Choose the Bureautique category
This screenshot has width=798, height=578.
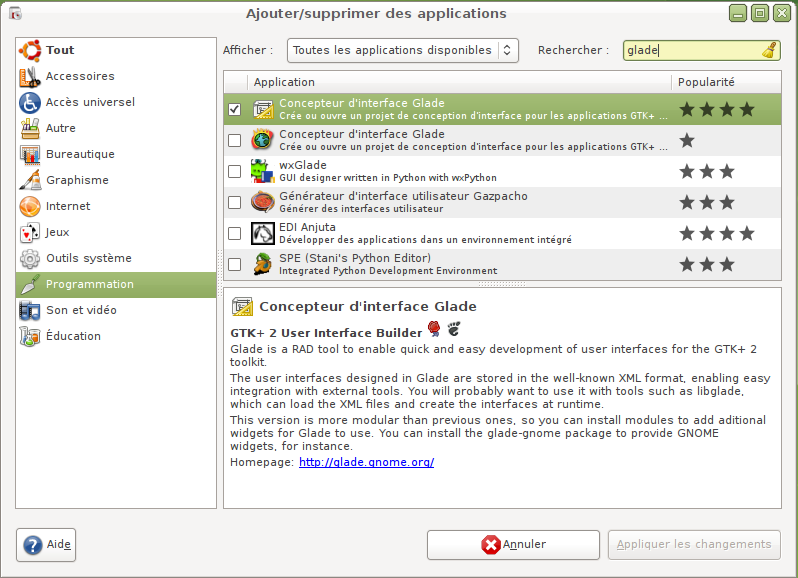pyautogui.click(x=116, y=154)
